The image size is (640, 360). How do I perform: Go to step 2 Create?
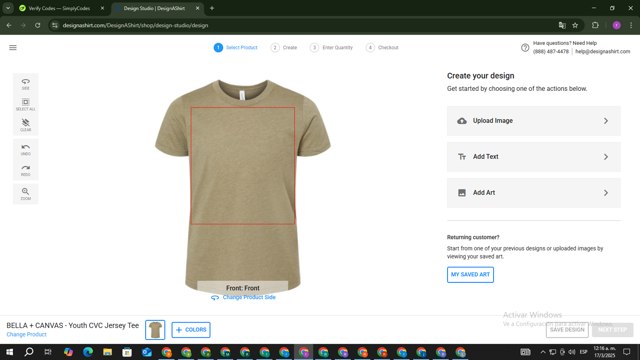pyautogui.click(x=284, y=48)
